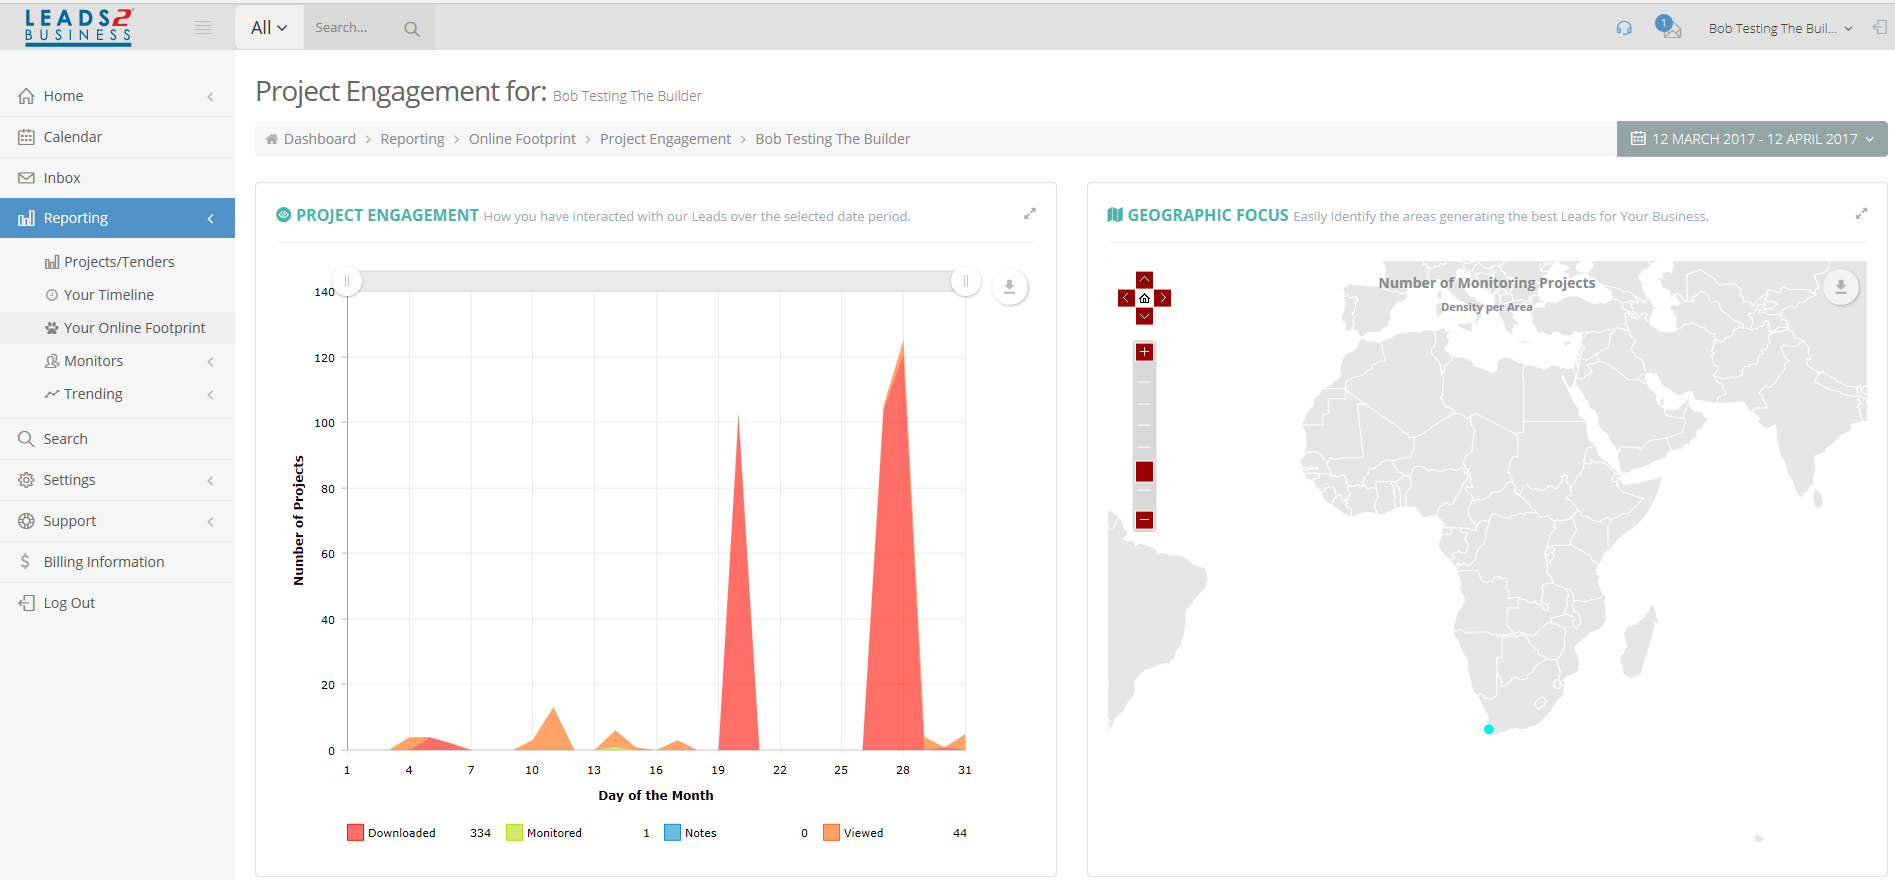Image resolution: width=1895 pixels, height=880 pixels.
Task: Expand the Bob Testing The Builder user menu
Action: [1779, 28]
